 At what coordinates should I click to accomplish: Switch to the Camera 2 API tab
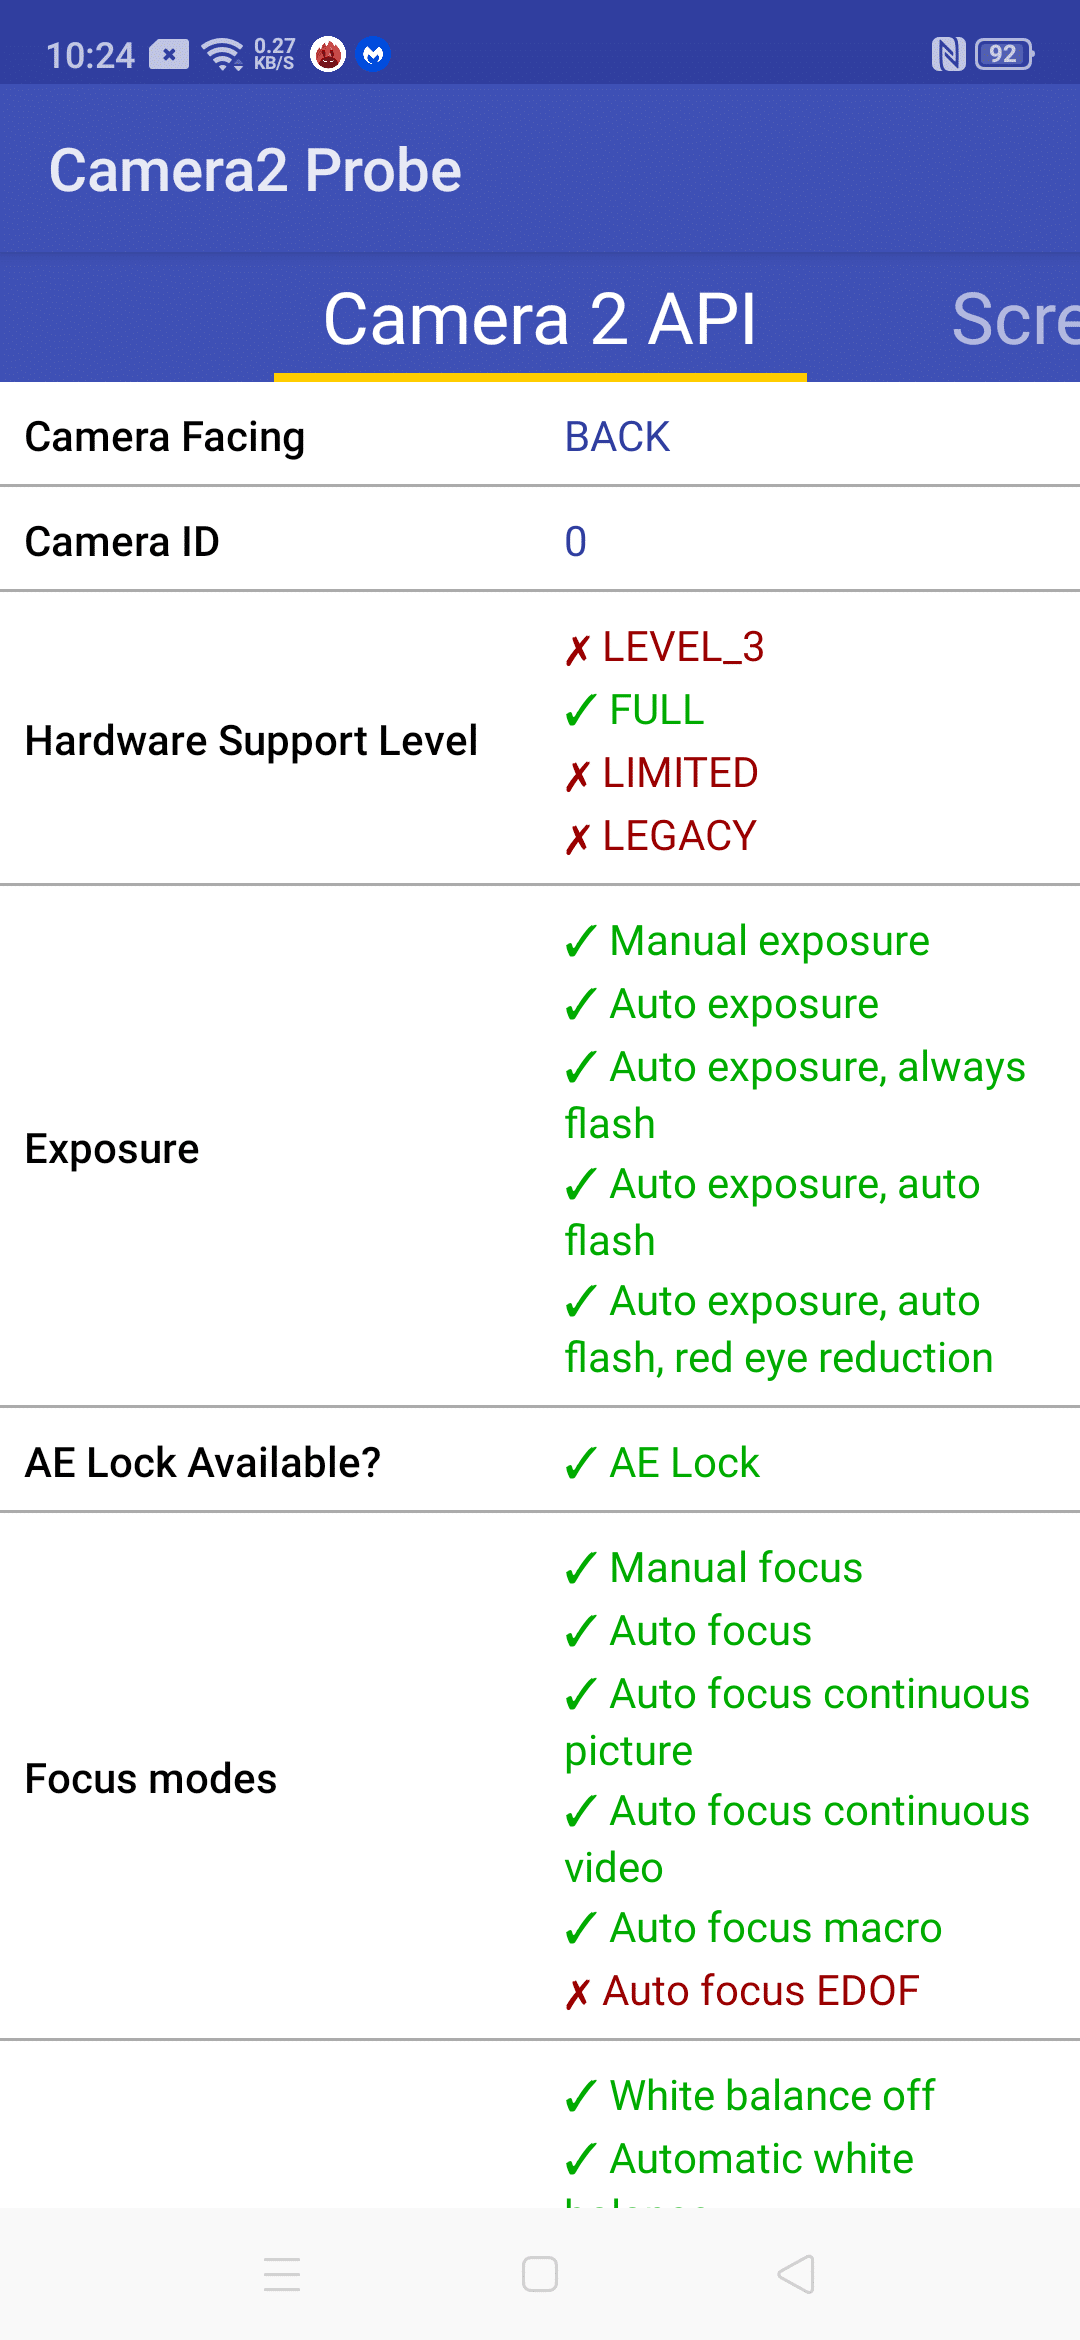pos(540,320)
